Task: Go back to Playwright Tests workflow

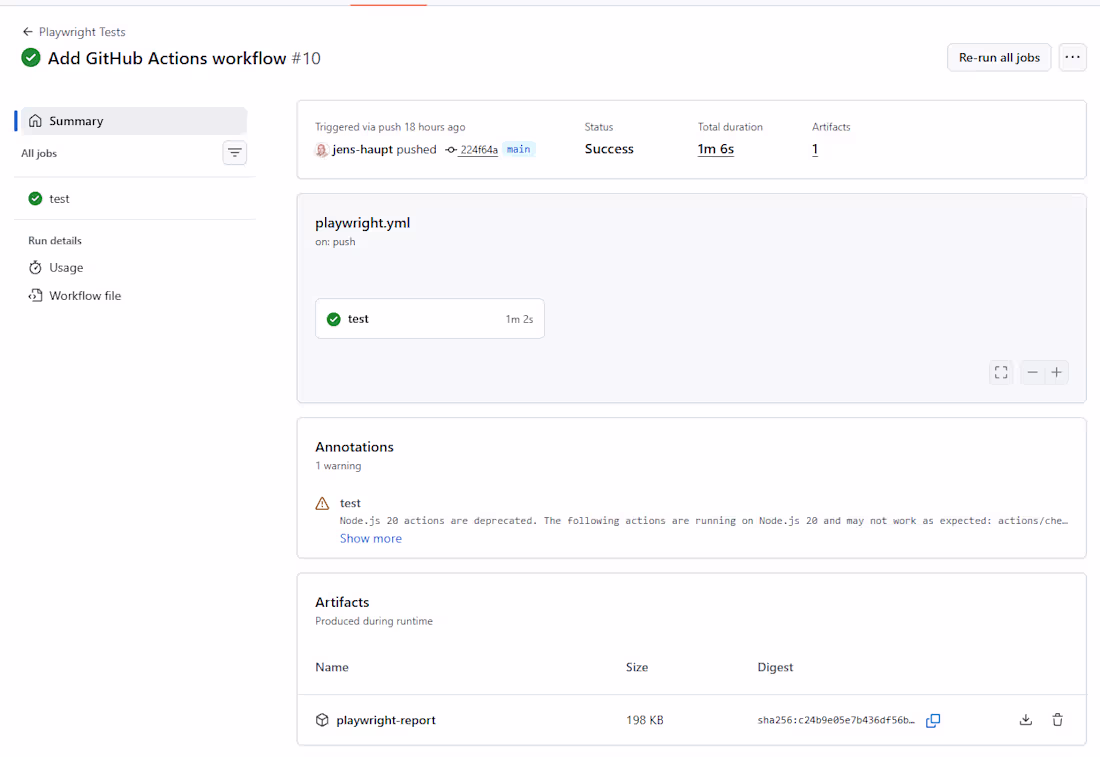Action: click(x=74, y=32)
